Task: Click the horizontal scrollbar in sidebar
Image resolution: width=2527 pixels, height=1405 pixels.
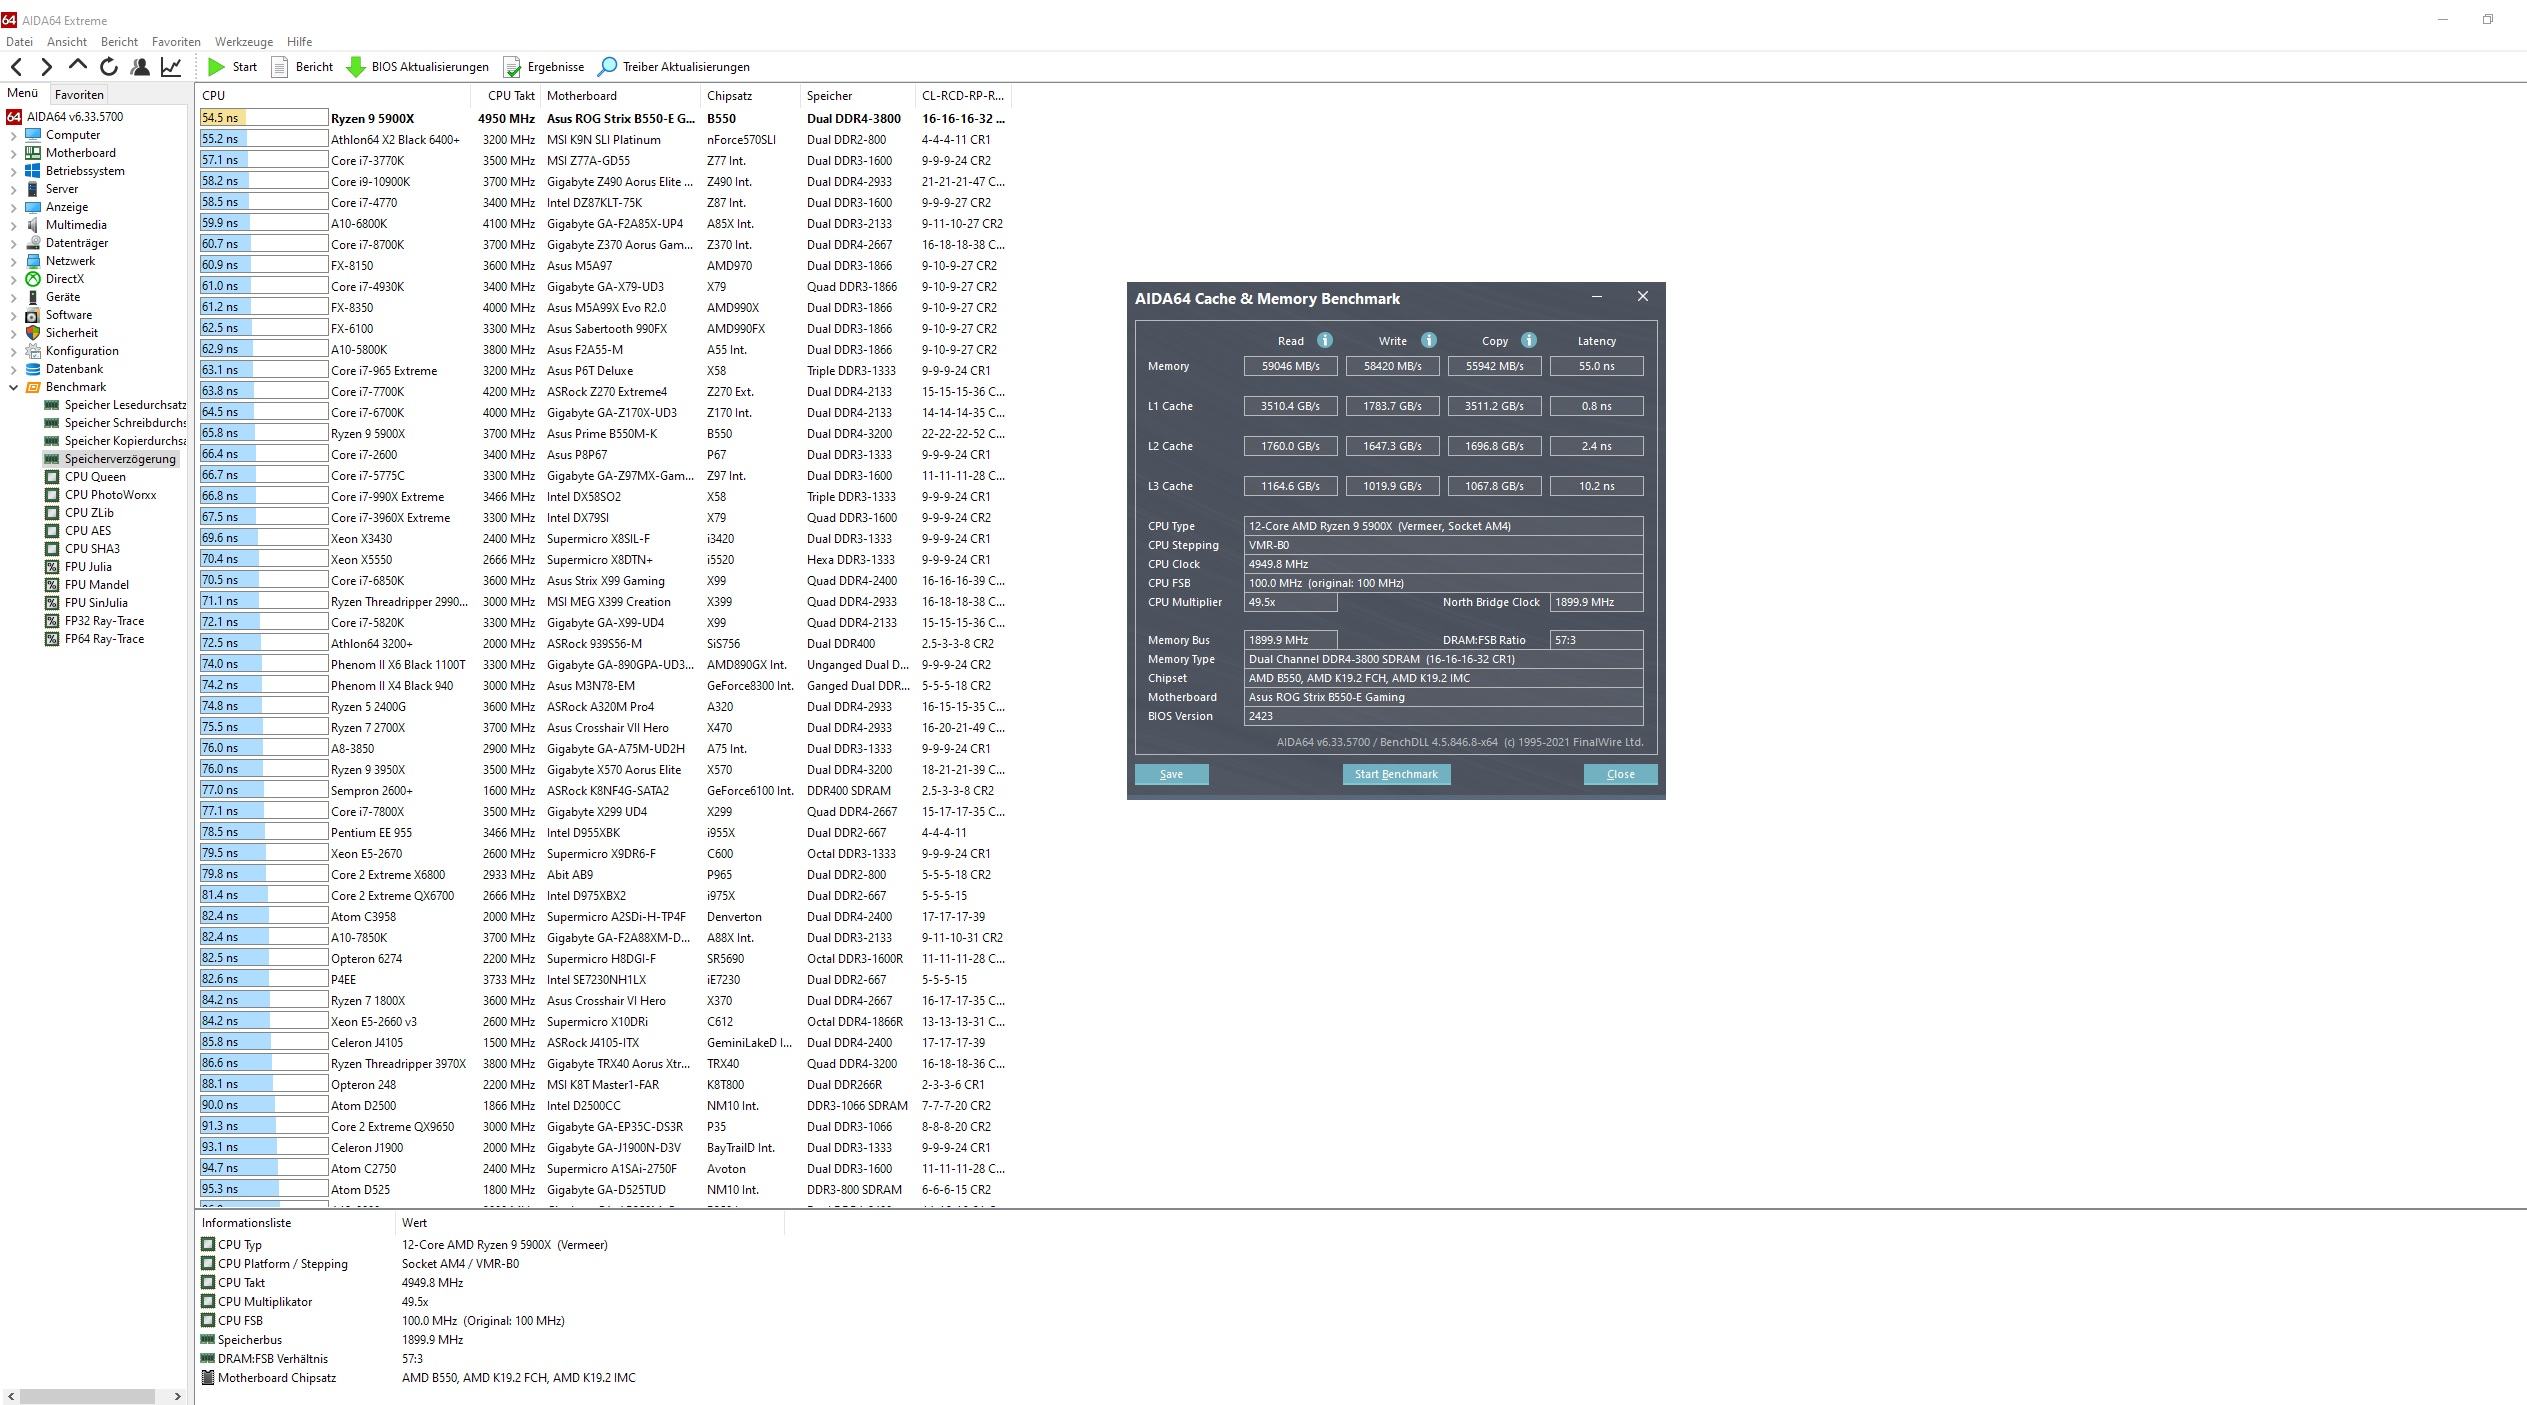Action: click(87, 1396)
